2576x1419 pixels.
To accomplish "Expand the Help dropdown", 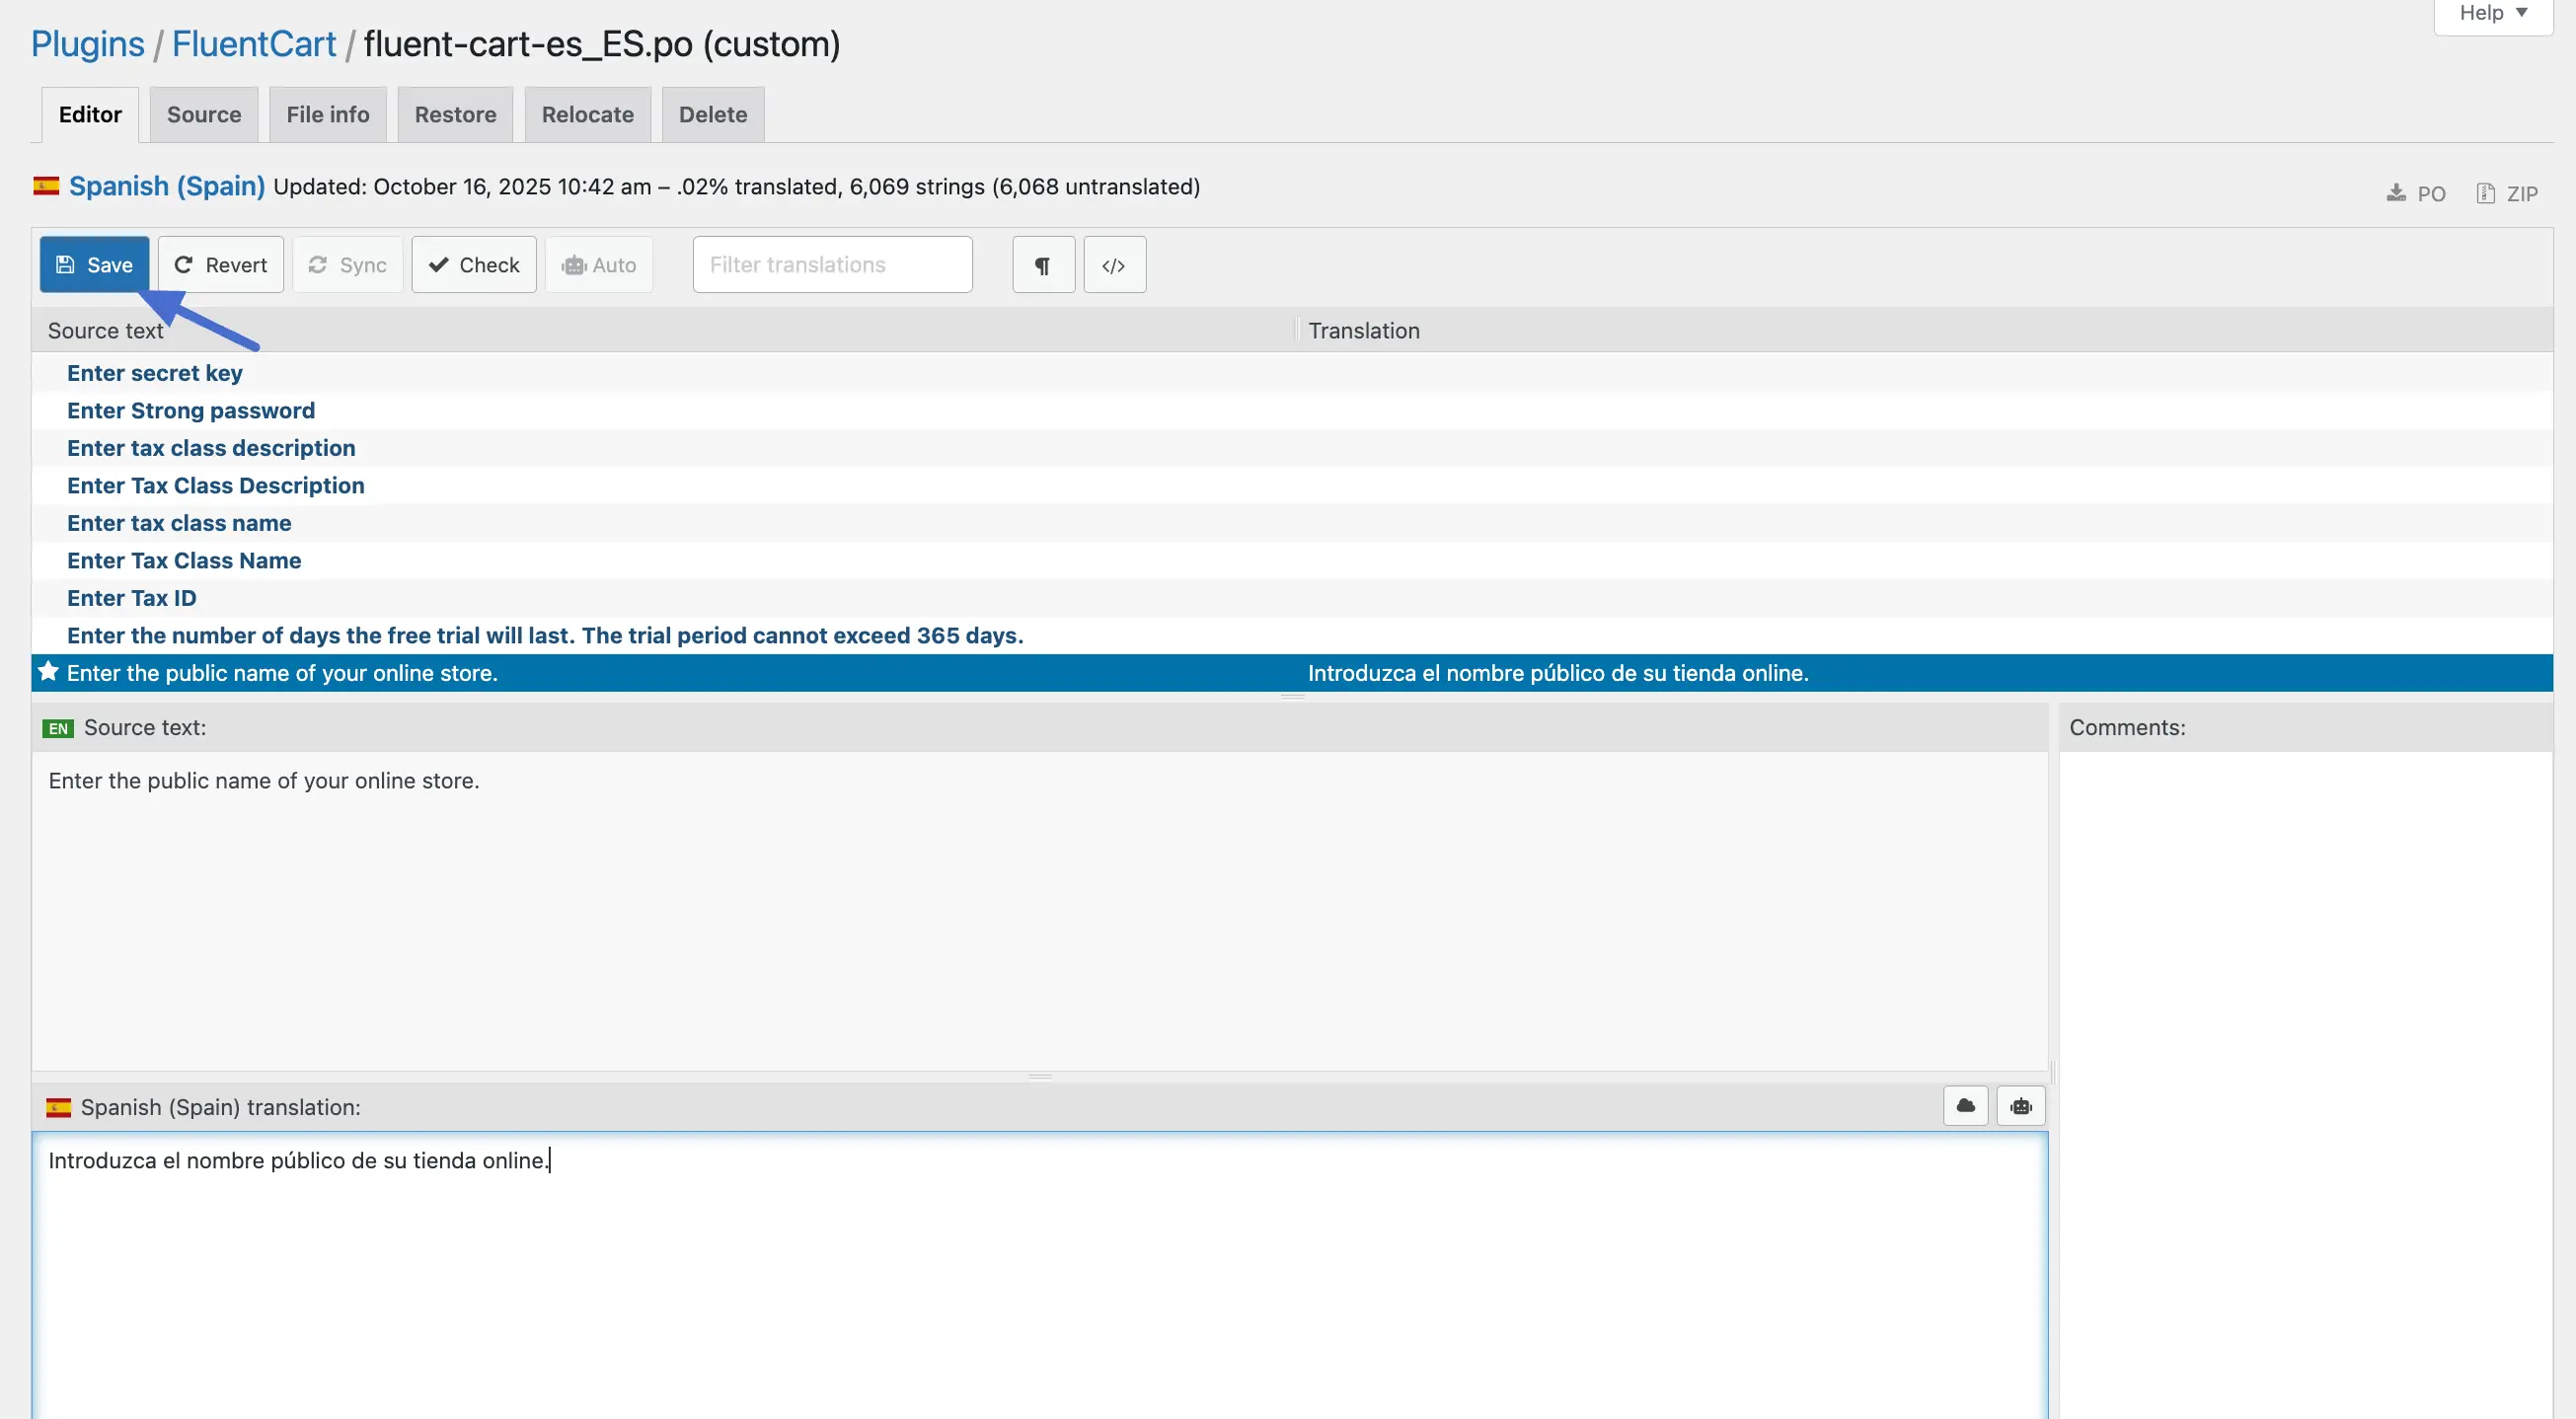I will point(2493,13).
